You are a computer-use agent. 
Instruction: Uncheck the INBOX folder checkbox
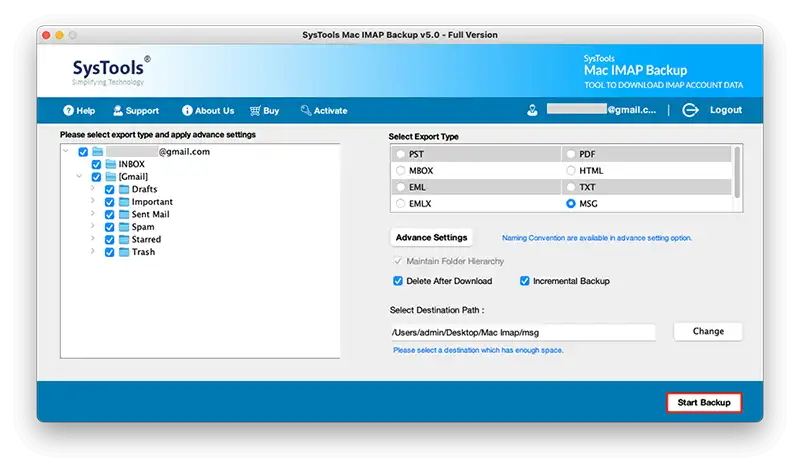96,164
